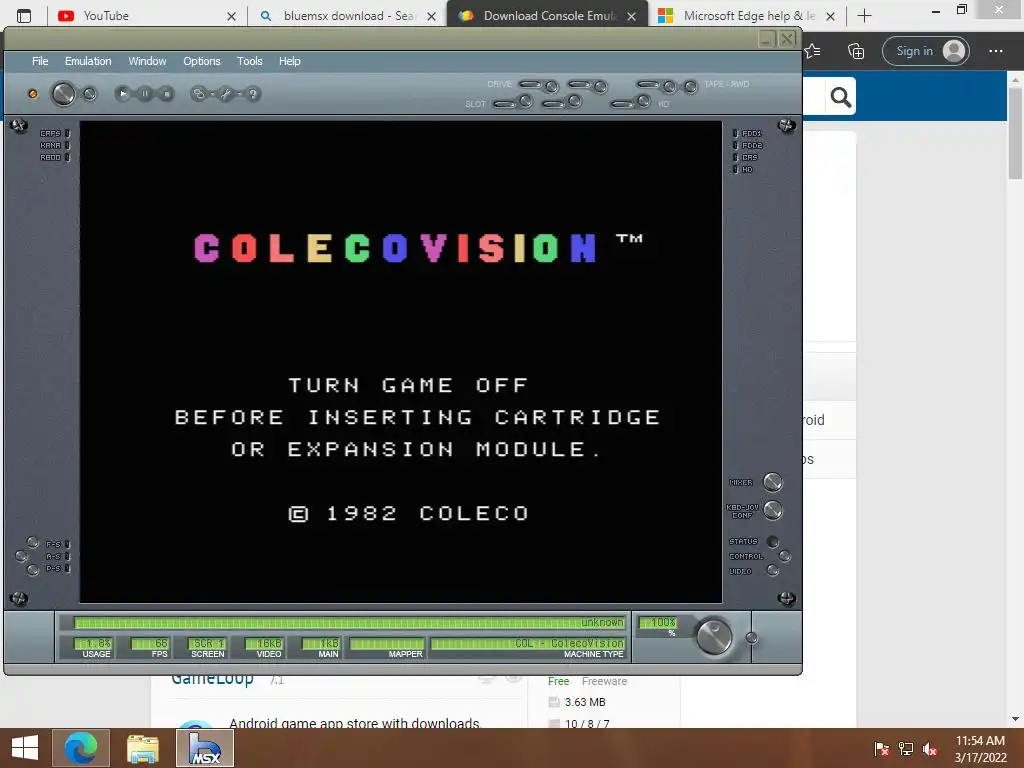Open Edge settings and more menu
1024x768 pixels.
[x=995, y=51]
